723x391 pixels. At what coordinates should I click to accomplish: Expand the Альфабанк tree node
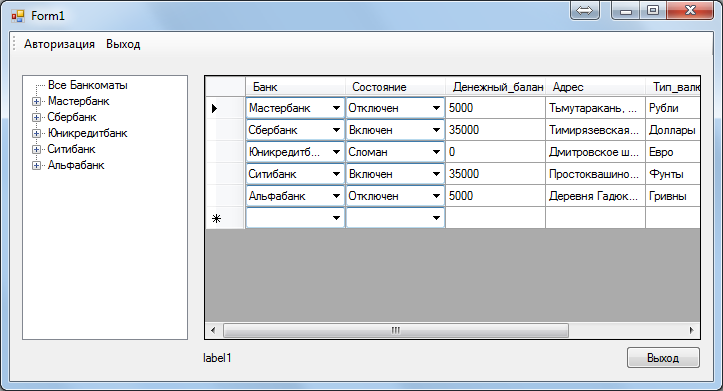click(x=36, y=166)
